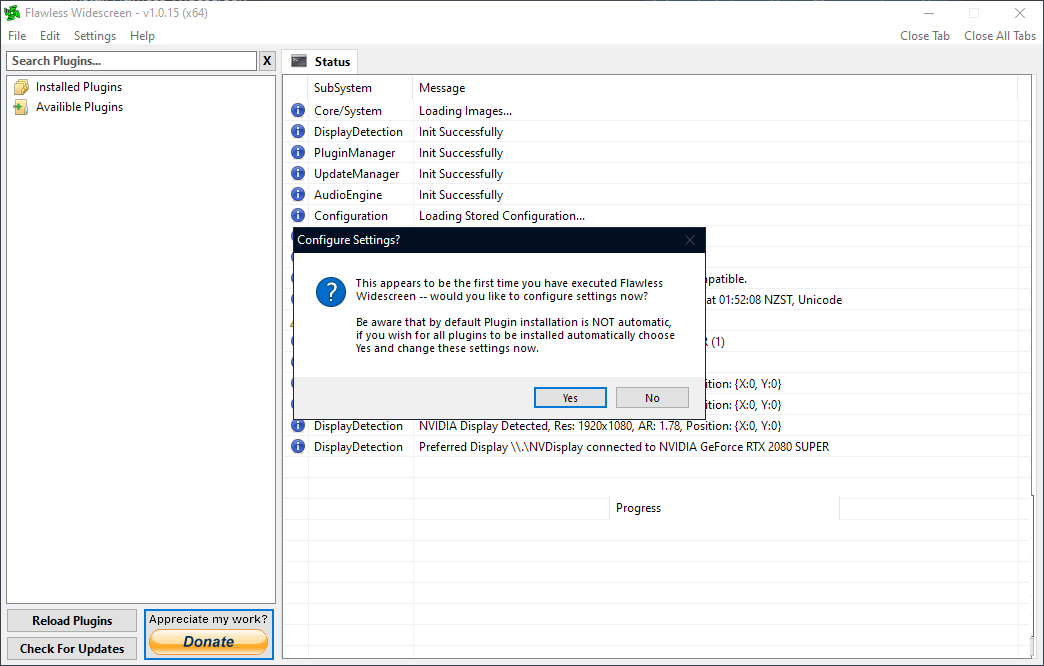Click info icon beside UpdateManager row

pos(298,174)
